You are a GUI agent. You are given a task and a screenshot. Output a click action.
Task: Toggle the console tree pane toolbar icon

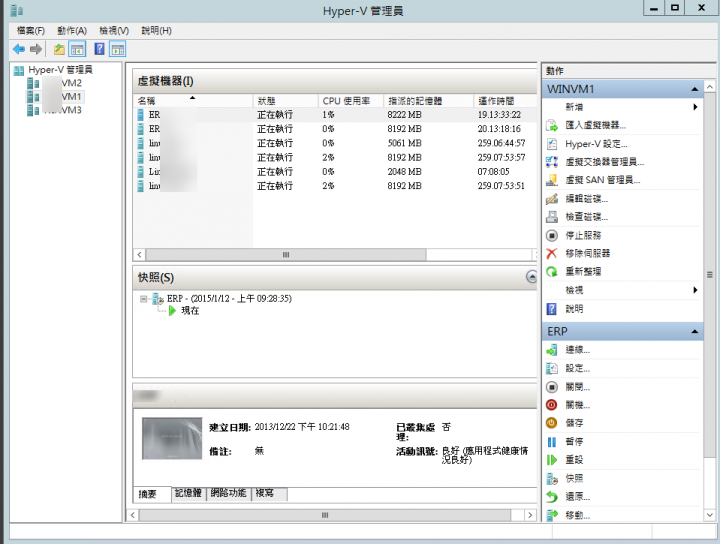(77, 49)
